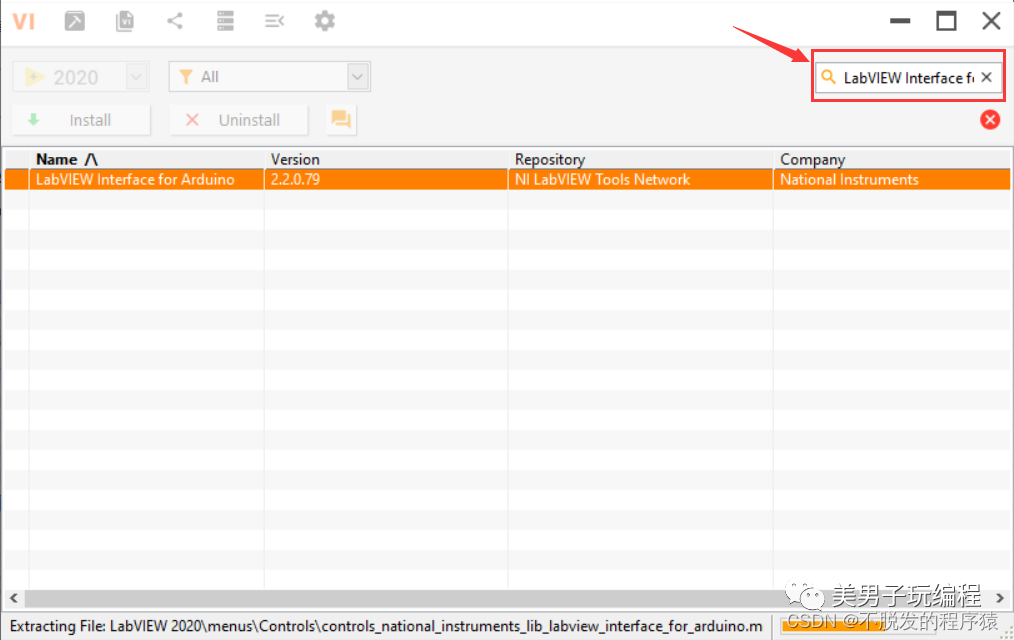The height and width of the screenshot is (640, 1014).
Task: Minimize the VIPM window
Action: 900,21
